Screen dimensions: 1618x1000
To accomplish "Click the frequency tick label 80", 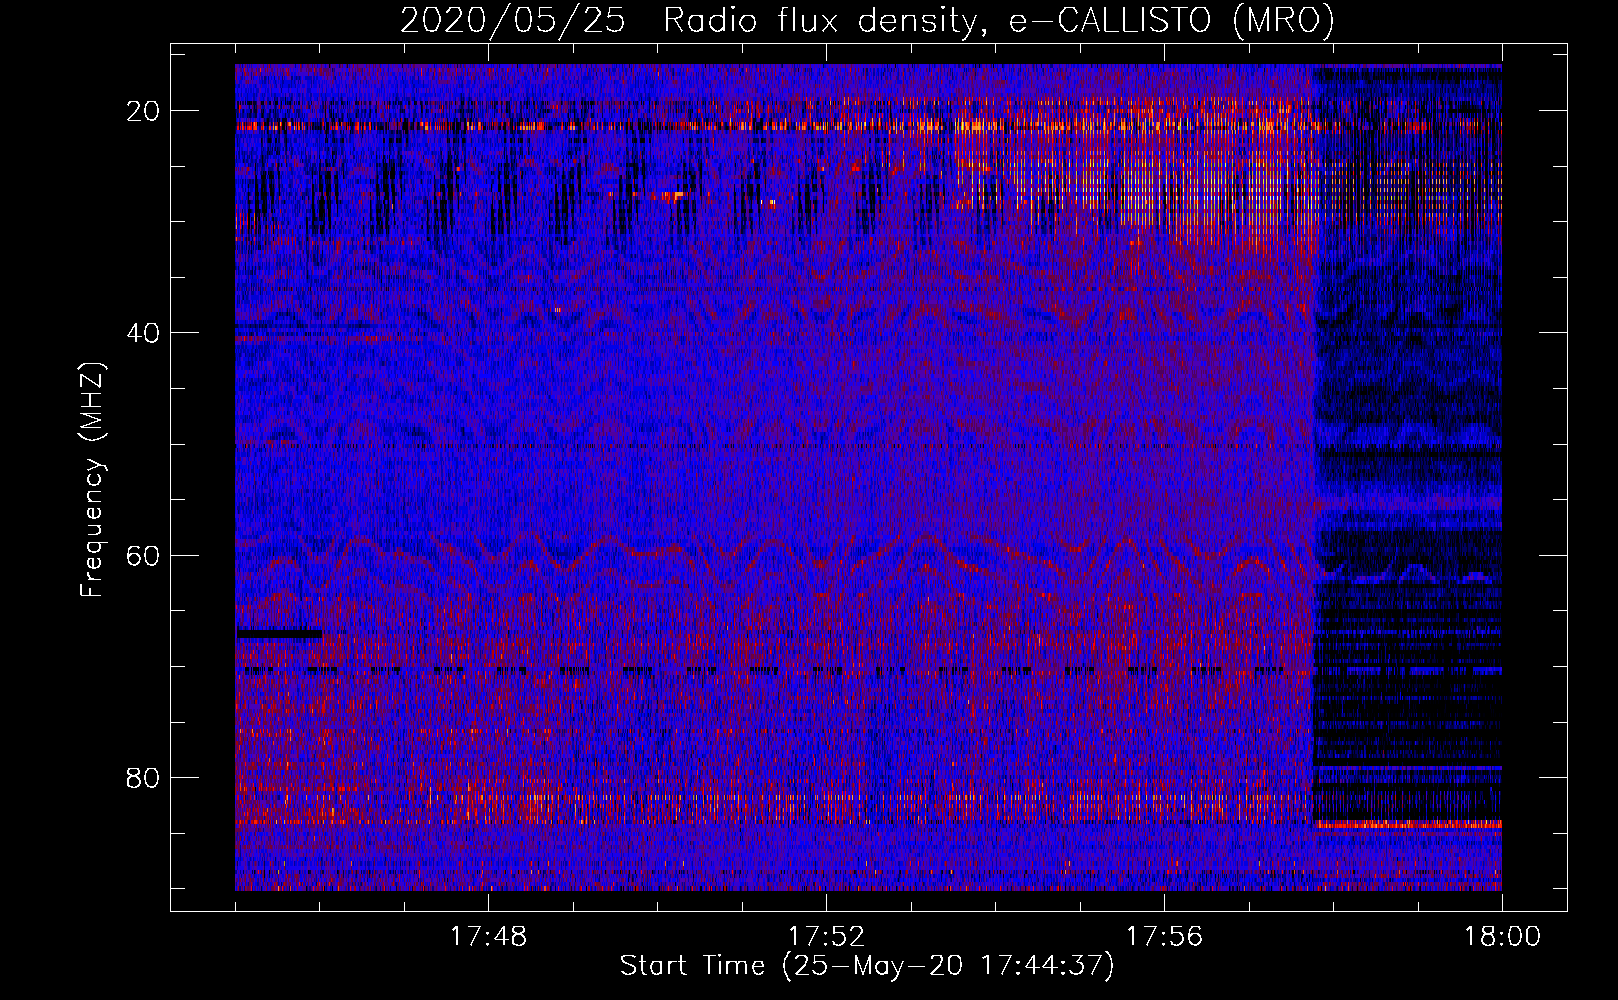I will [144, 777].
